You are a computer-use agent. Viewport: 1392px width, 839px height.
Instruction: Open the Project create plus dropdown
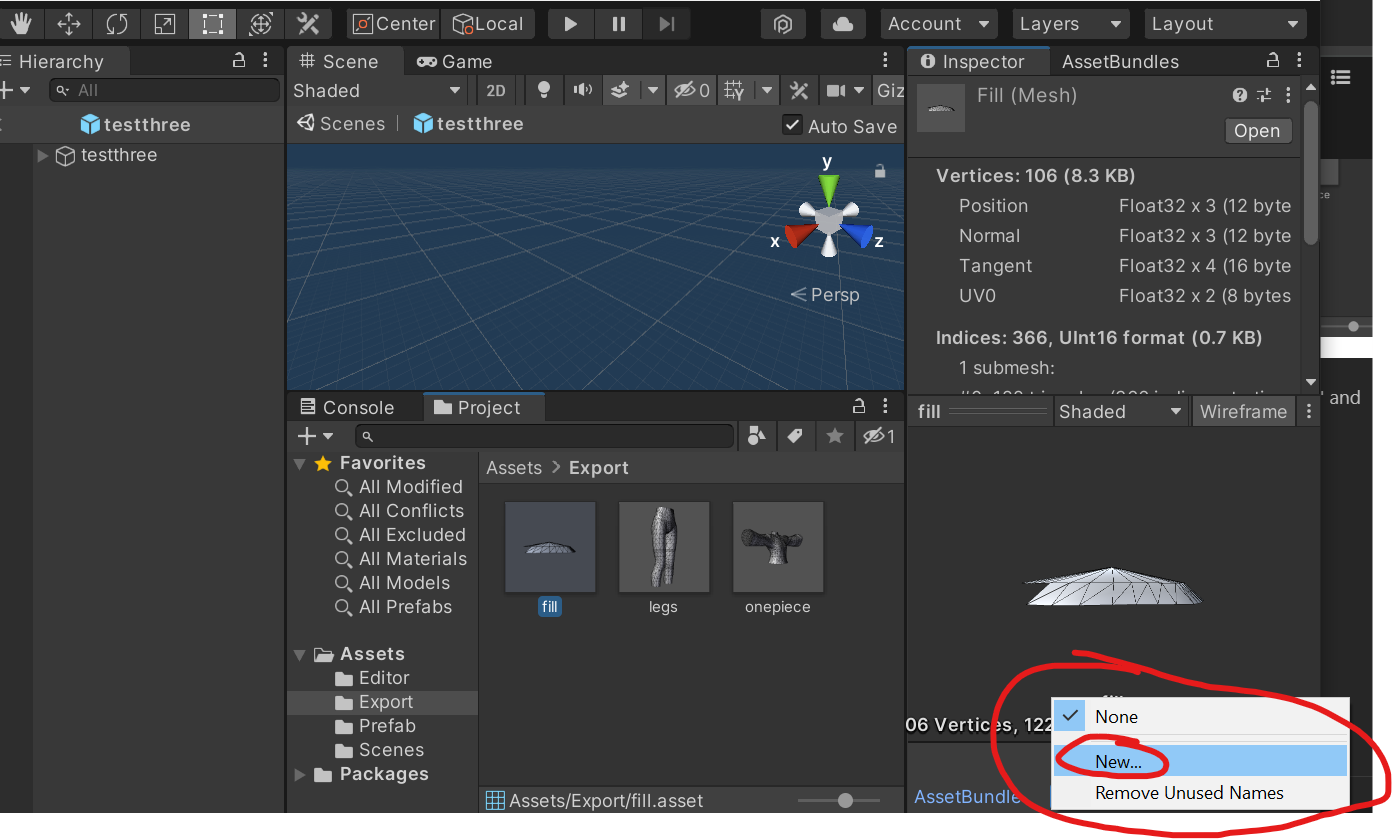(316, 436)
